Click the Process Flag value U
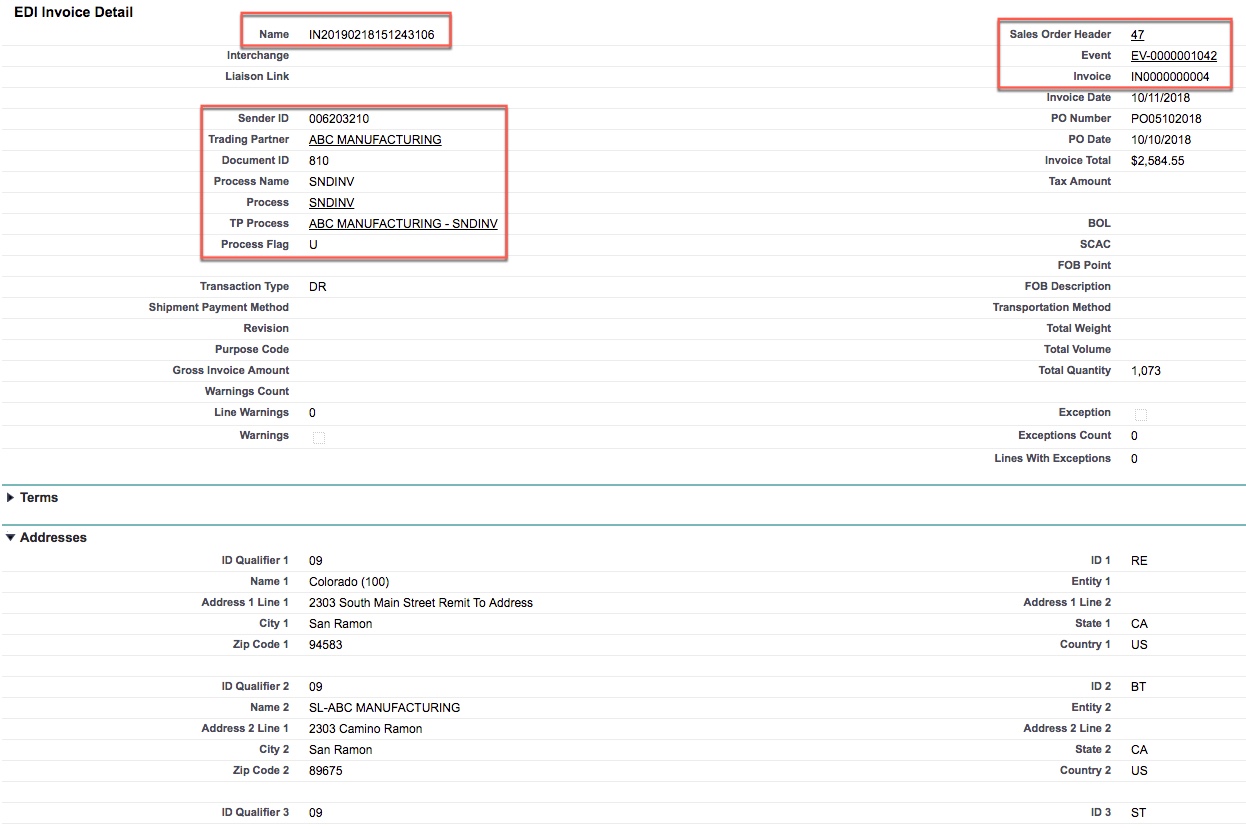Image resolution: width=1246 pixels, height=828 pixels. click(x=314, y=245)
